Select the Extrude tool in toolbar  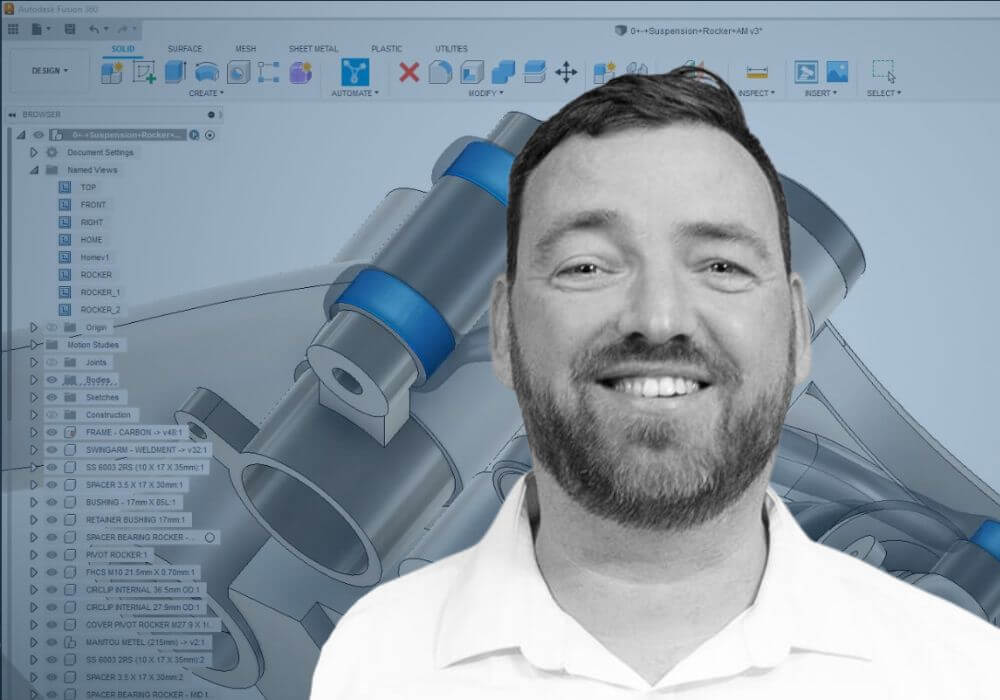[175, 72]
